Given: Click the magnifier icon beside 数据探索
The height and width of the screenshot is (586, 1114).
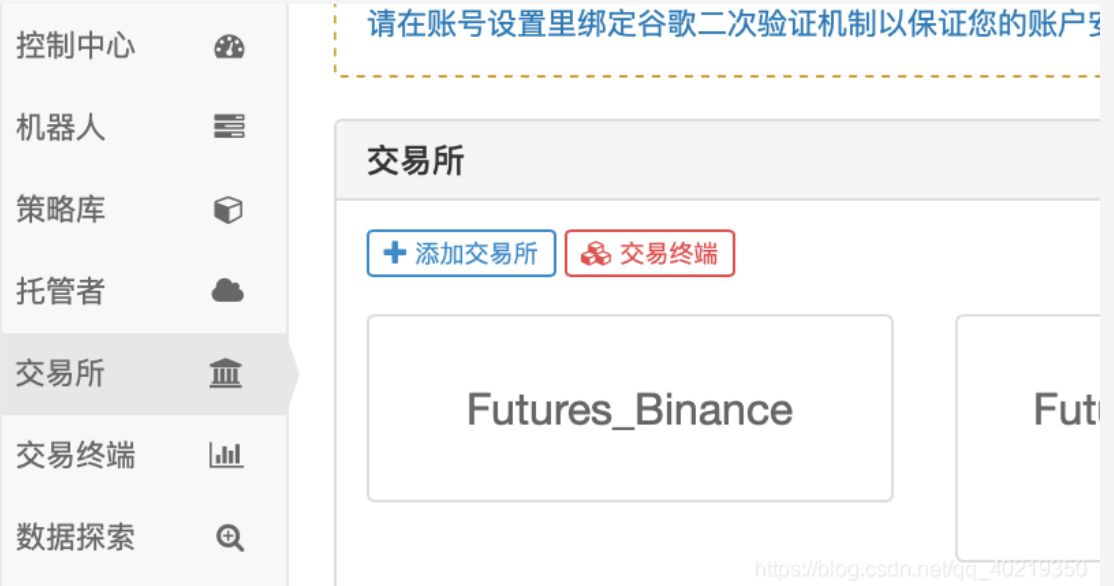Looking at the screenshot, I should (230, 538).
